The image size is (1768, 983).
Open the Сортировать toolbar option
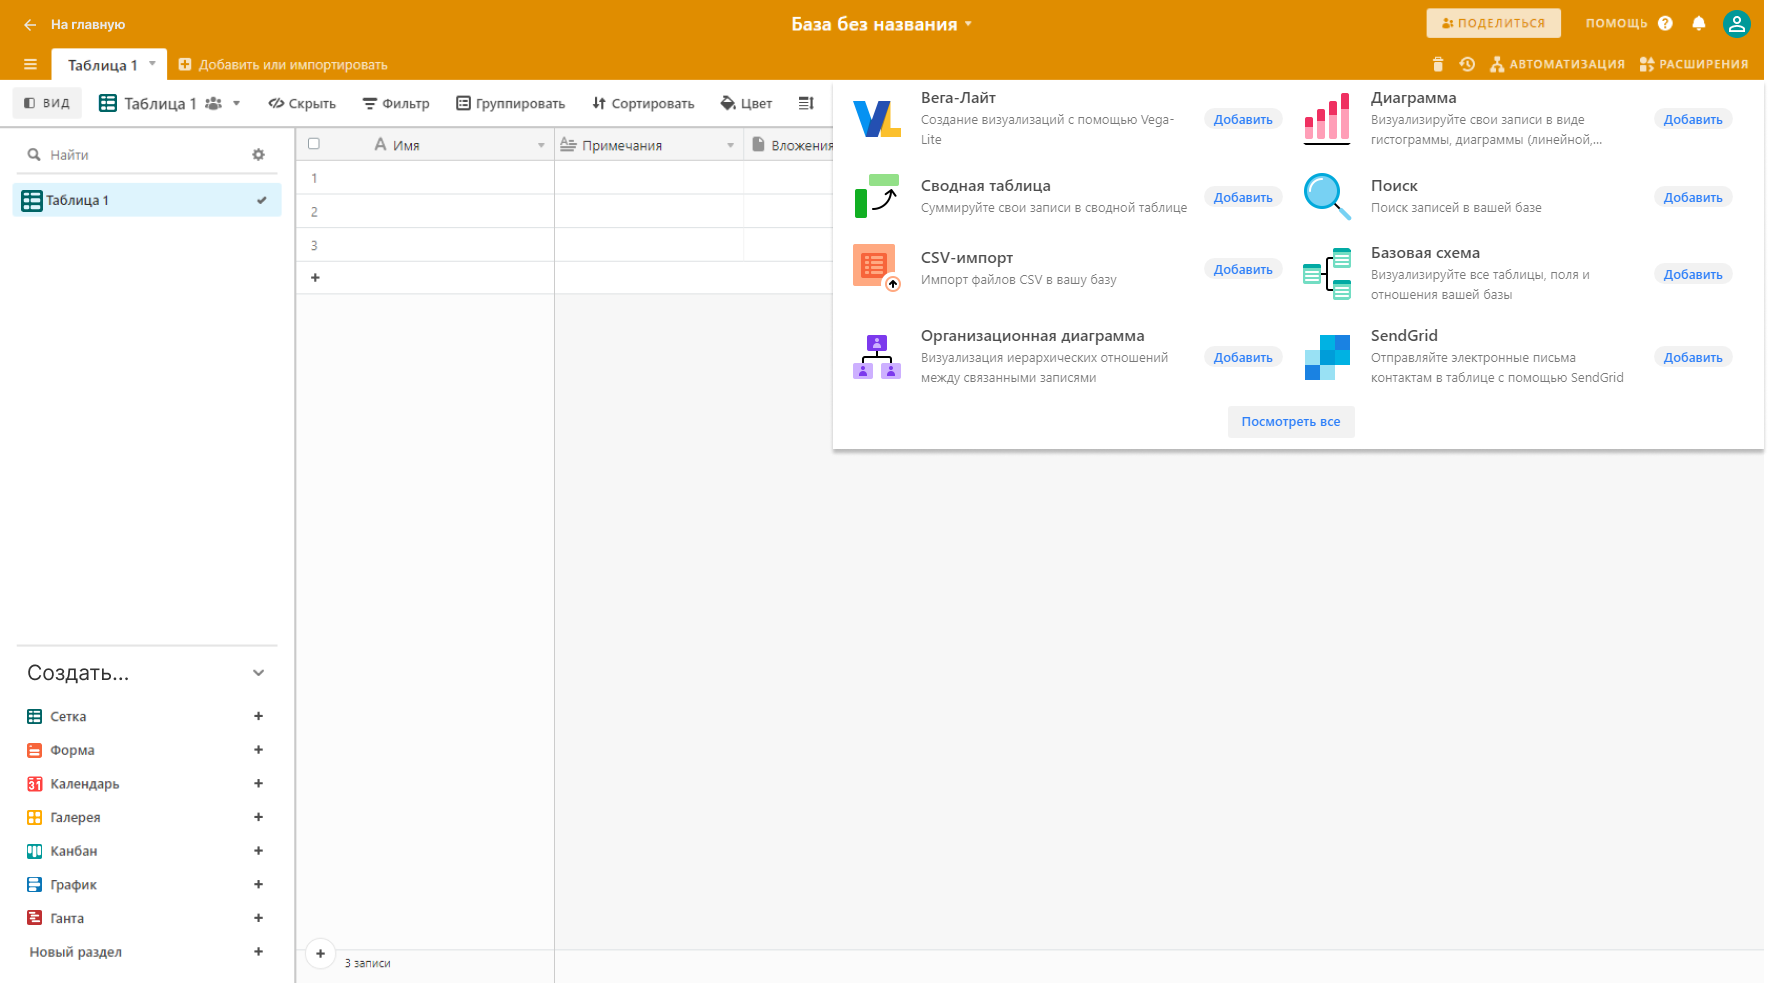point(643,103)
